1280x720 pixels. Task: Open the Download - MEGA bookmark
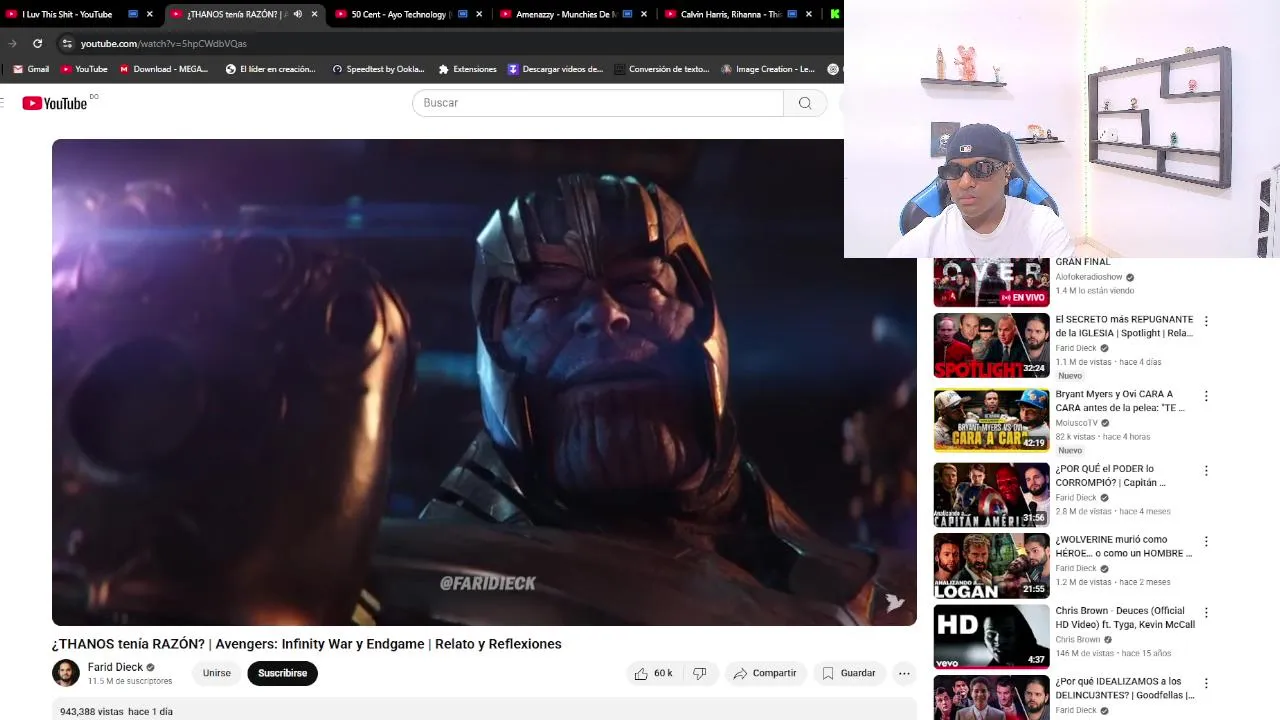click(x=164, y=69)
